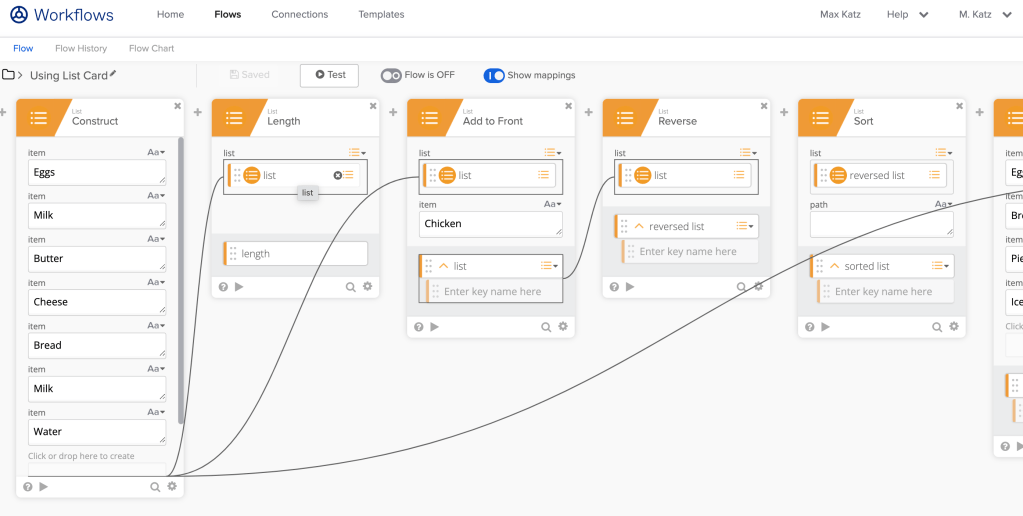
Task: Click the Workflows logo icon
Action: (x=18, y=15)
